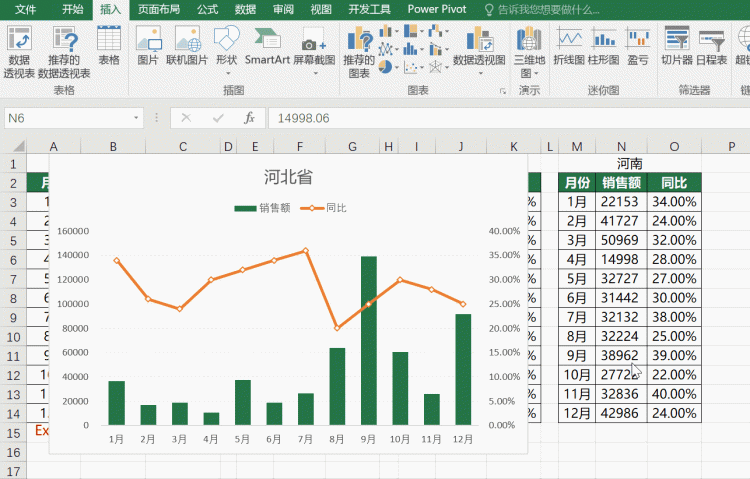Click the formula bar showing 14998.06
The height and width of the screenshot is (479, 750).
507,118
